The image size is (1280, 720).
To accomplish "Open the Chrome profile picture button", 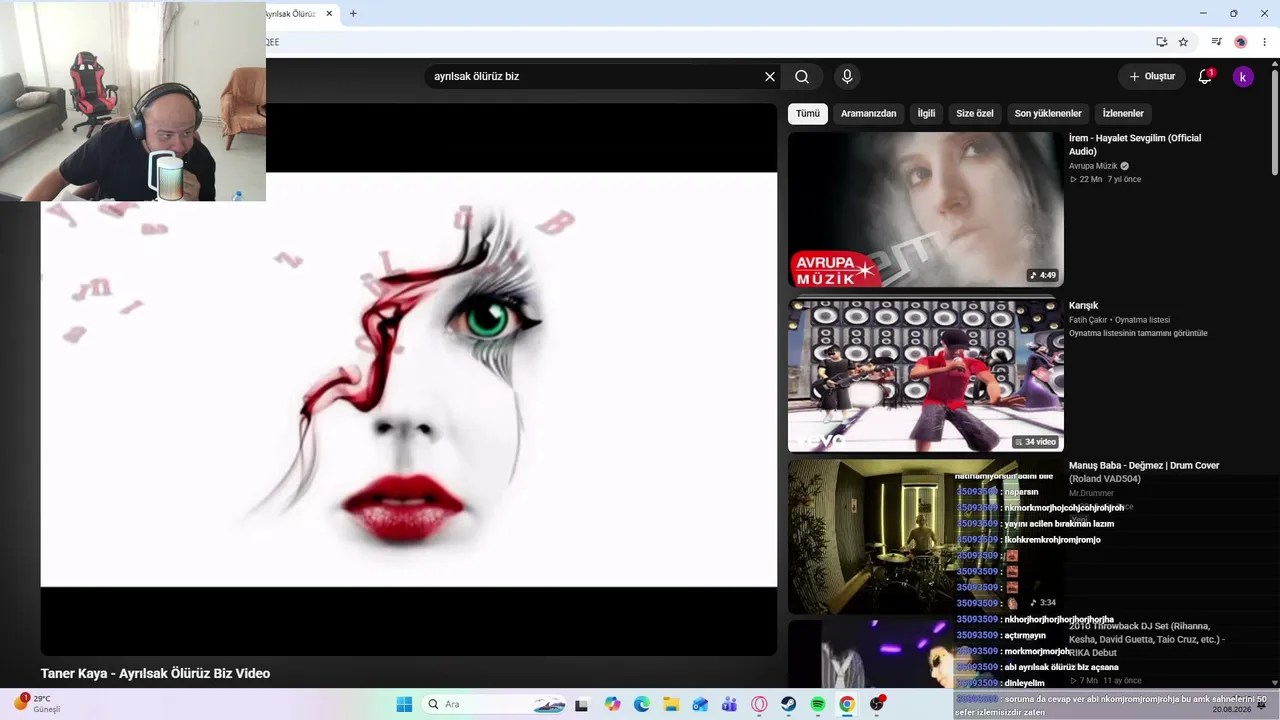I will pyautogui.click(x=1241, y=42).
